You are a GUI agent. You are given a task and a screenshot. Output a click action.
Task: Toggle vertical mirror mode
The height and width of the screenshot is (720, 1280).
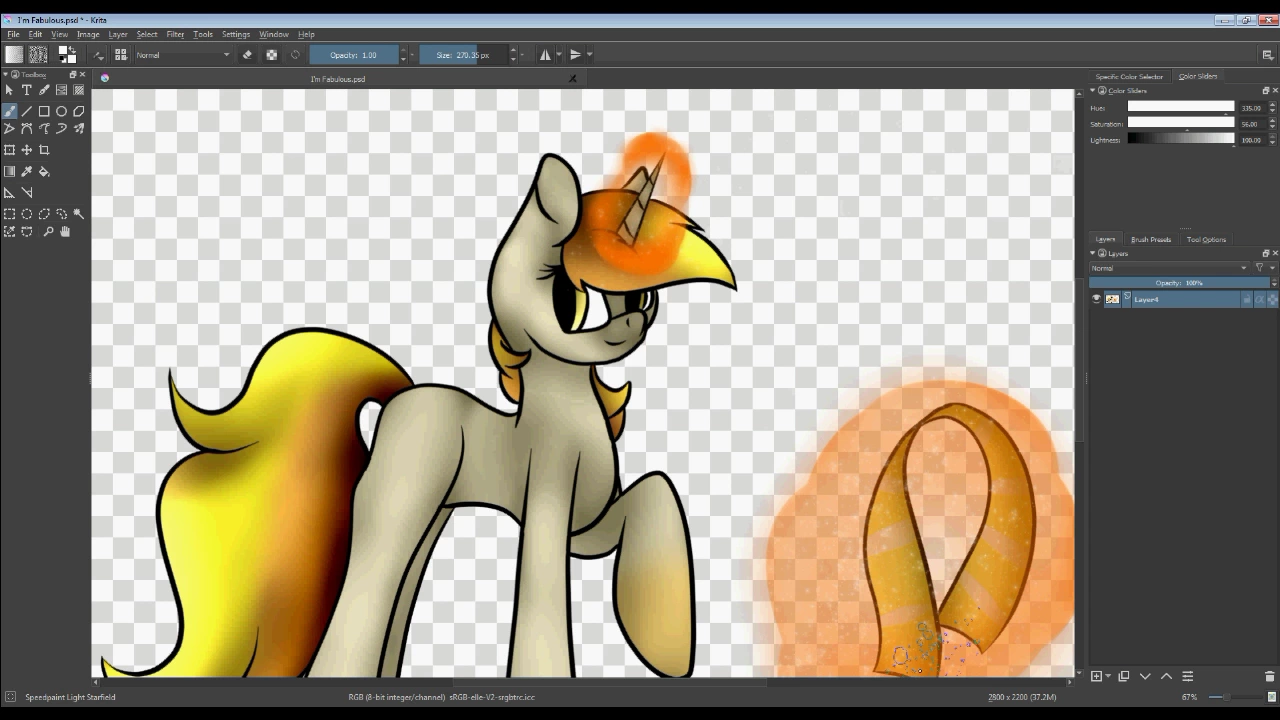575,55
